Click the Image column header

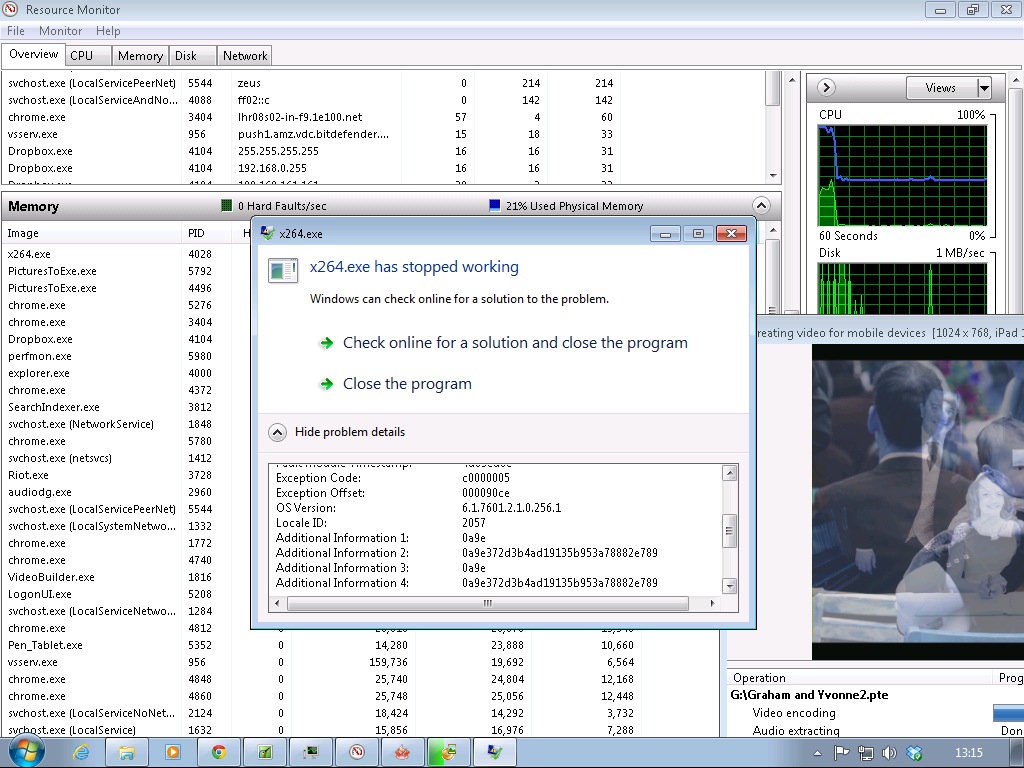(x=23, y=233)
